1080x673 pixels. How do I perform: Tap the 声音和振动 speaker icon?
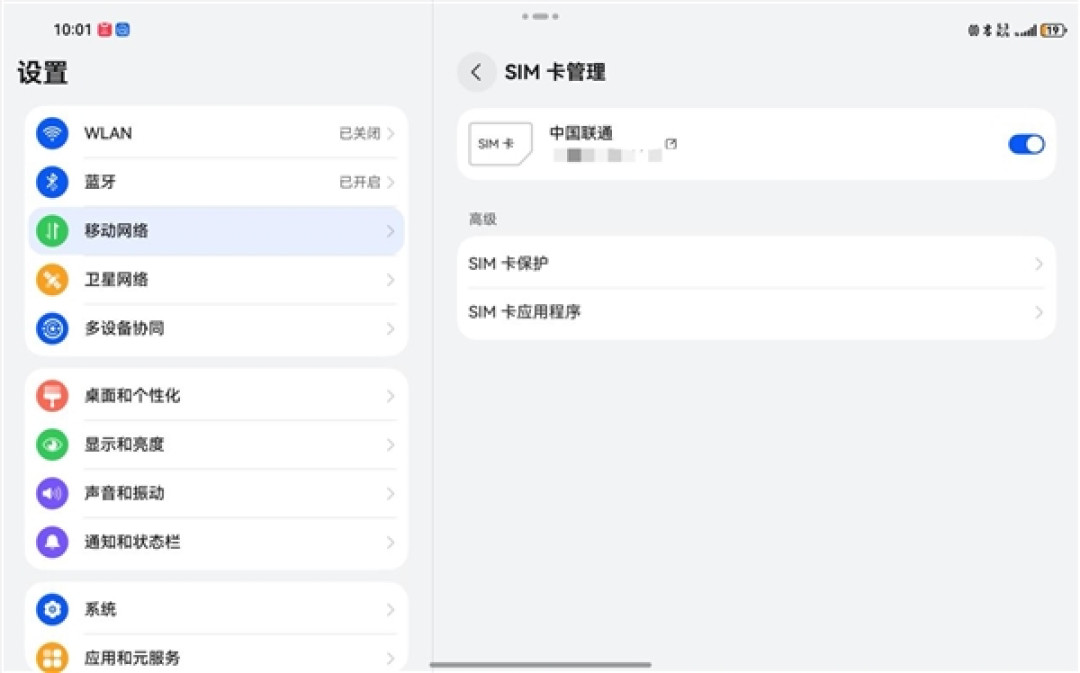tap(52, 494)
